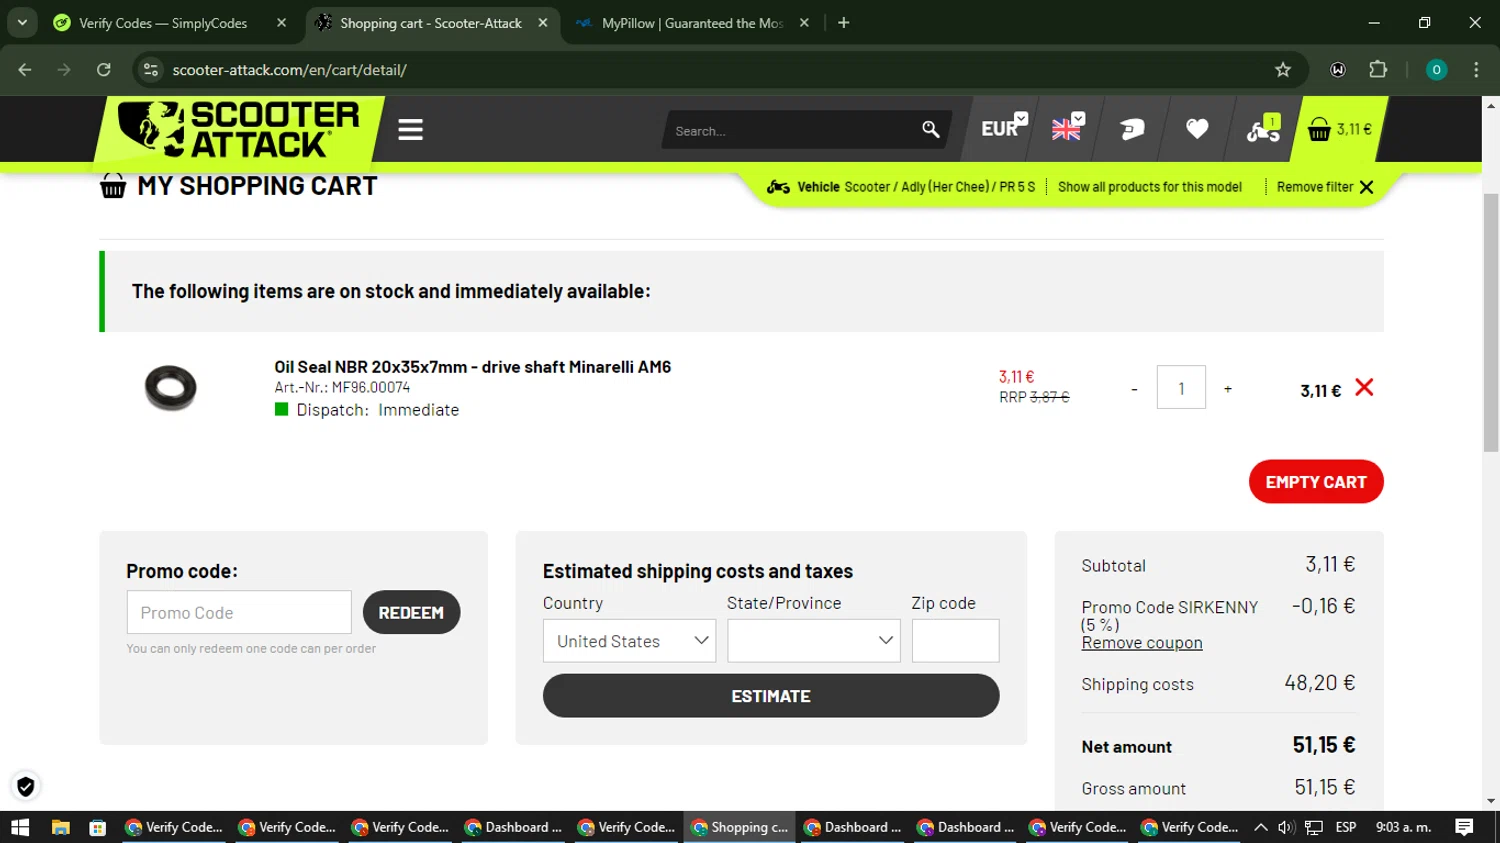The height and width of the screenshot is (843, 1500).
Task: Click the quantity input field
Action: coord(1181,388)
